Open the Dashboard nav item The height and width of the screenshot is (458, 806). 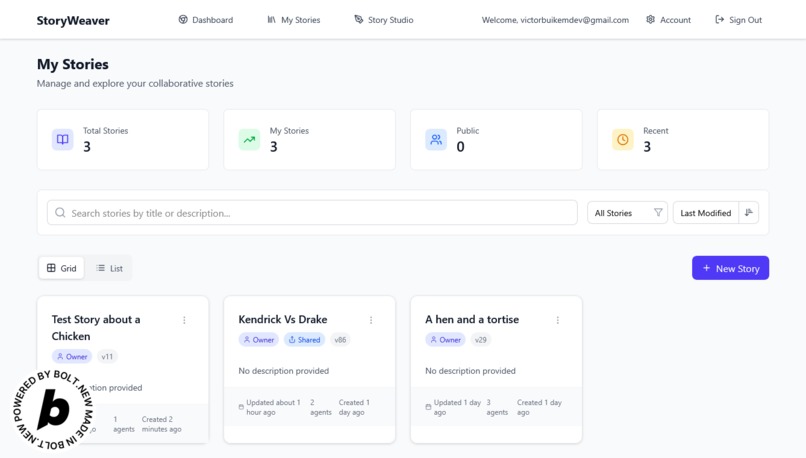pos(206,20)
